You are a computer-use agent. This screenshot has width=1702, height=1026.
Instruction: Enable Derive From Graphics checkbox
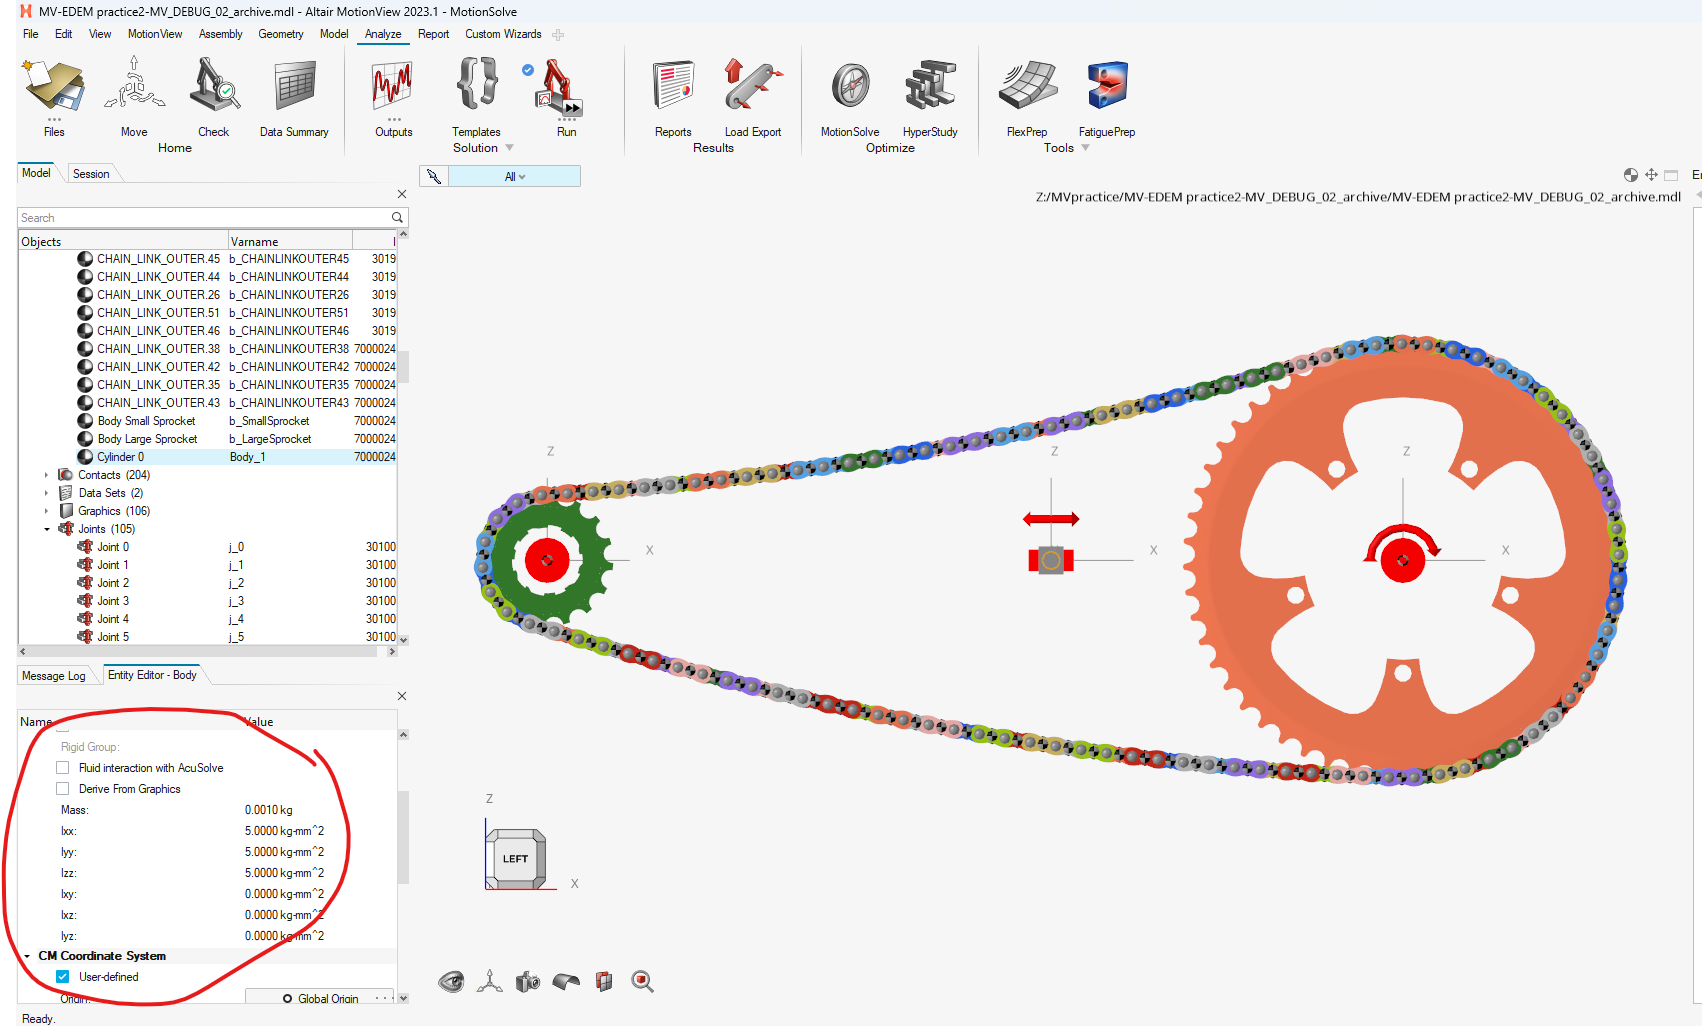63,789
